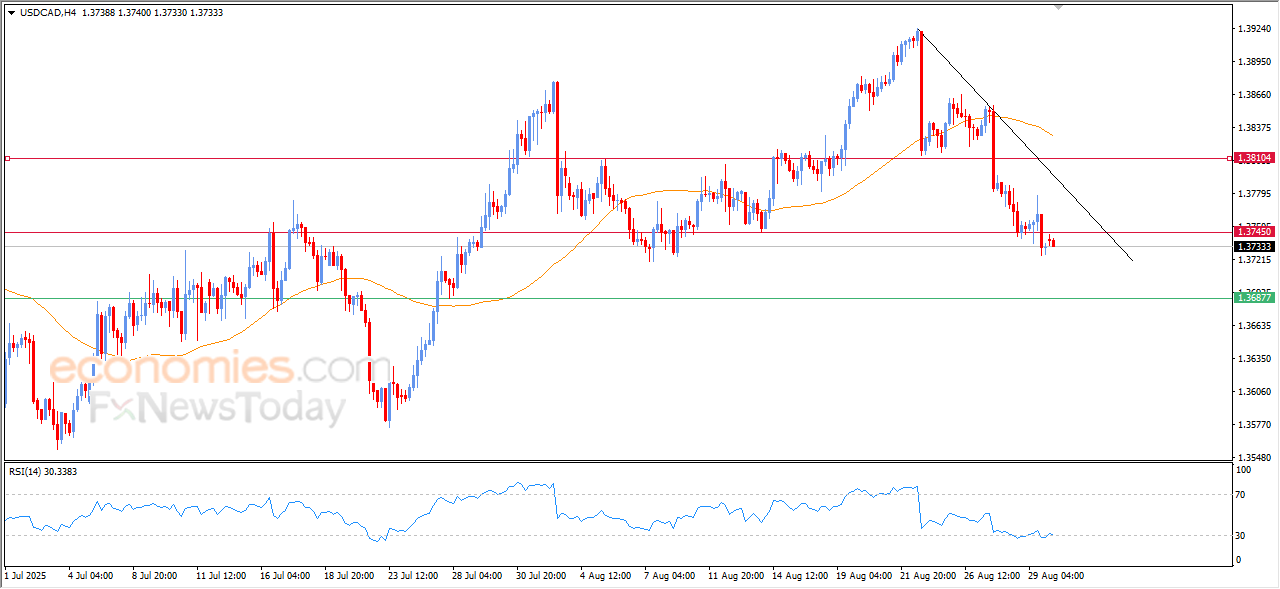Click the 1.37795 price axis label
The width and height of the screenshot is (1280, 589).
pyautogui.click(x=1254, y=194)
